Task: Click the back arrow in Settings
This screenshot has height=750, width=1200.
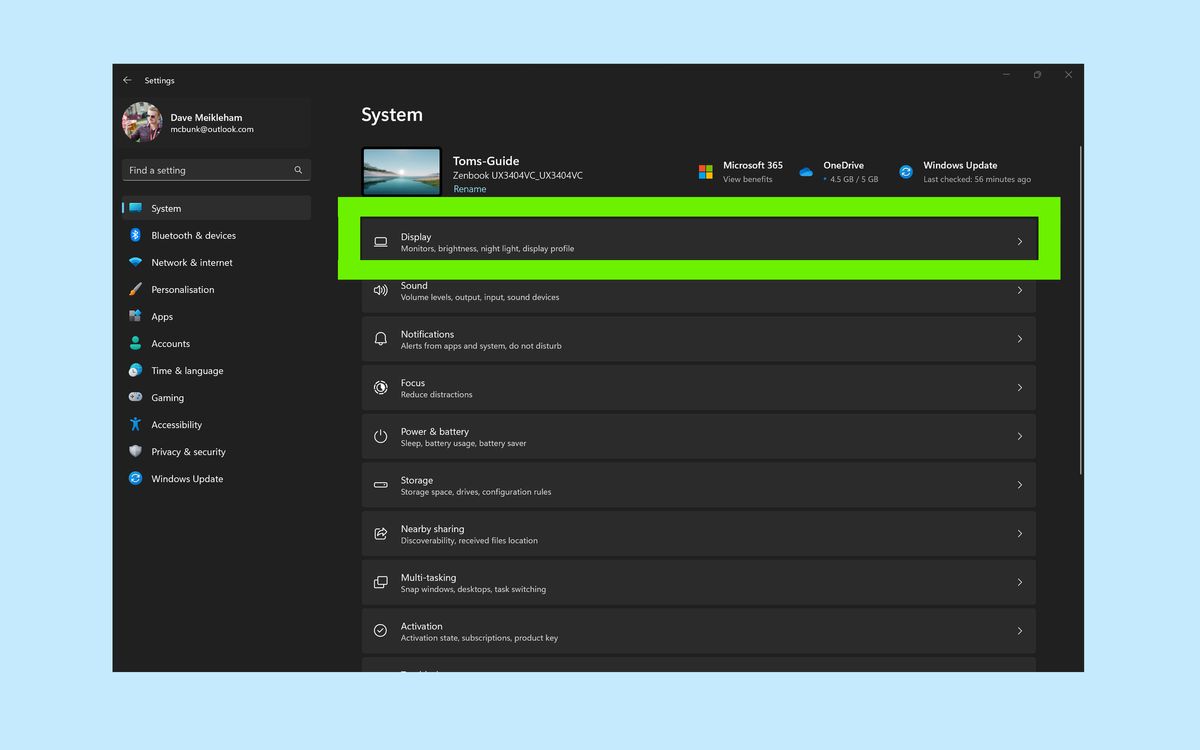Action: tap(127, 80)
